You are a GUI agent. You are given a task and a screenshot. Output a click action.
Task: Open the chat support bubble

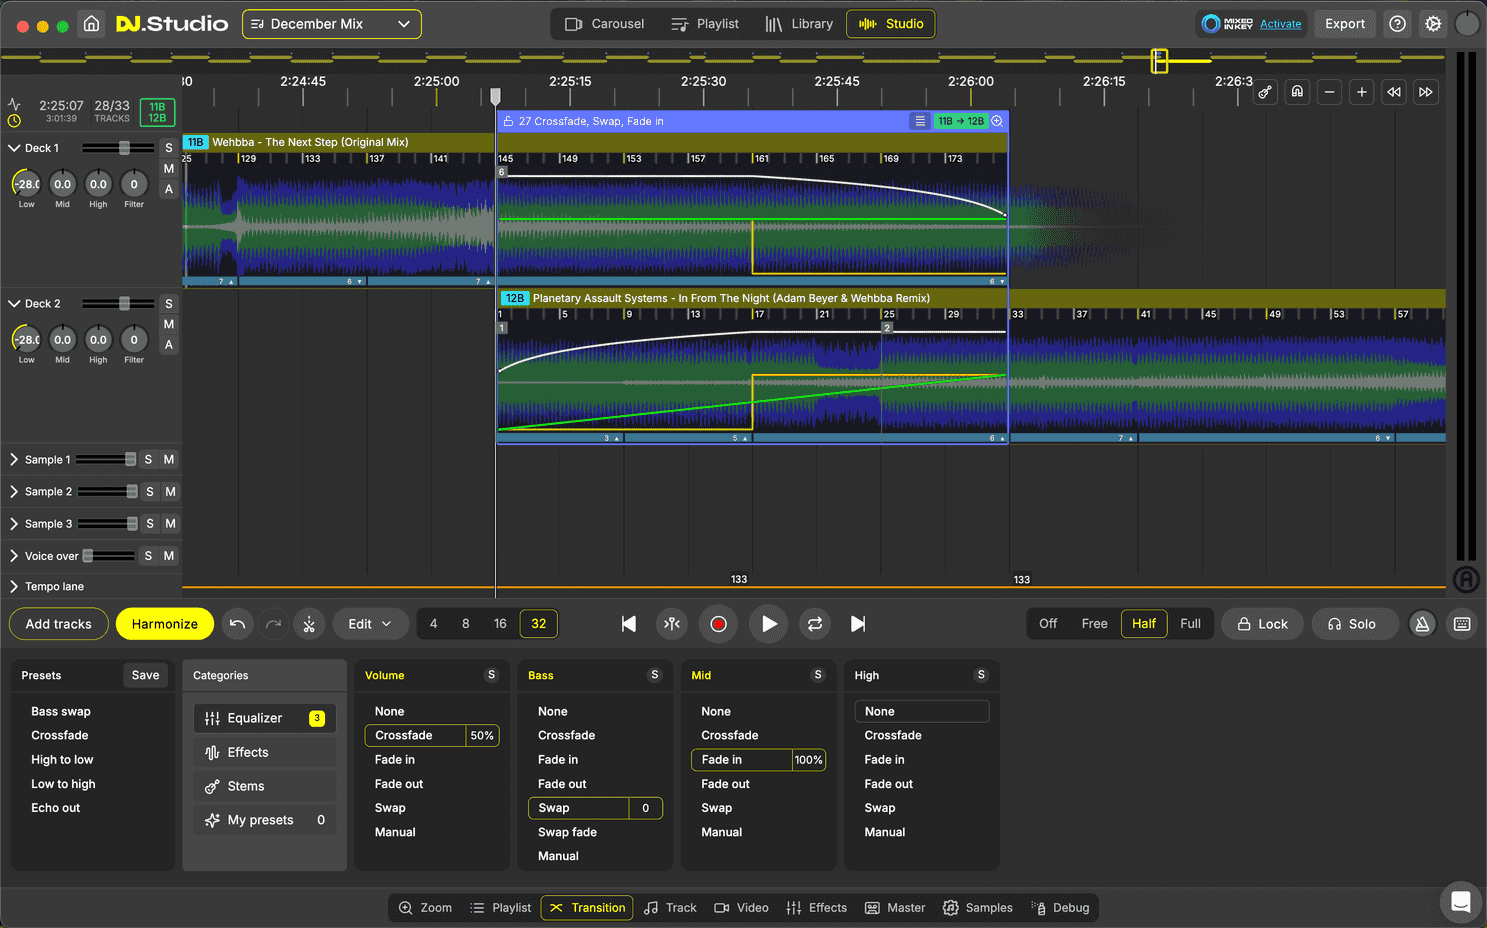pyautogui.click(x=1460, y=902)
